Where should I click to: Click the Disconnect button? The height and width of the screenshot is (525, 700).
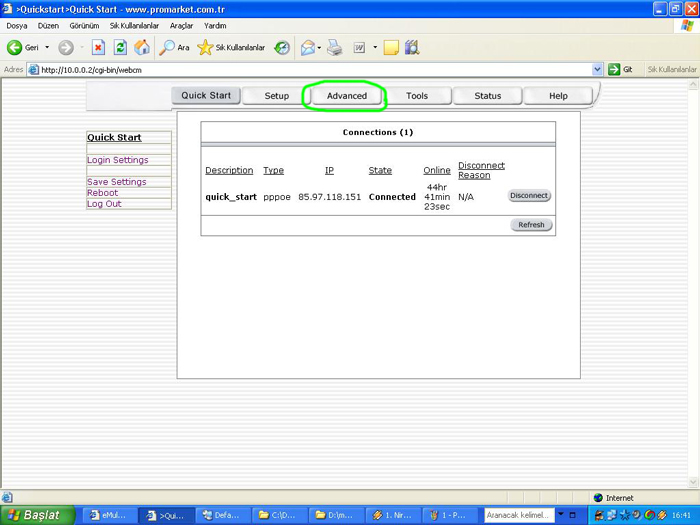[x=529, y=196]
